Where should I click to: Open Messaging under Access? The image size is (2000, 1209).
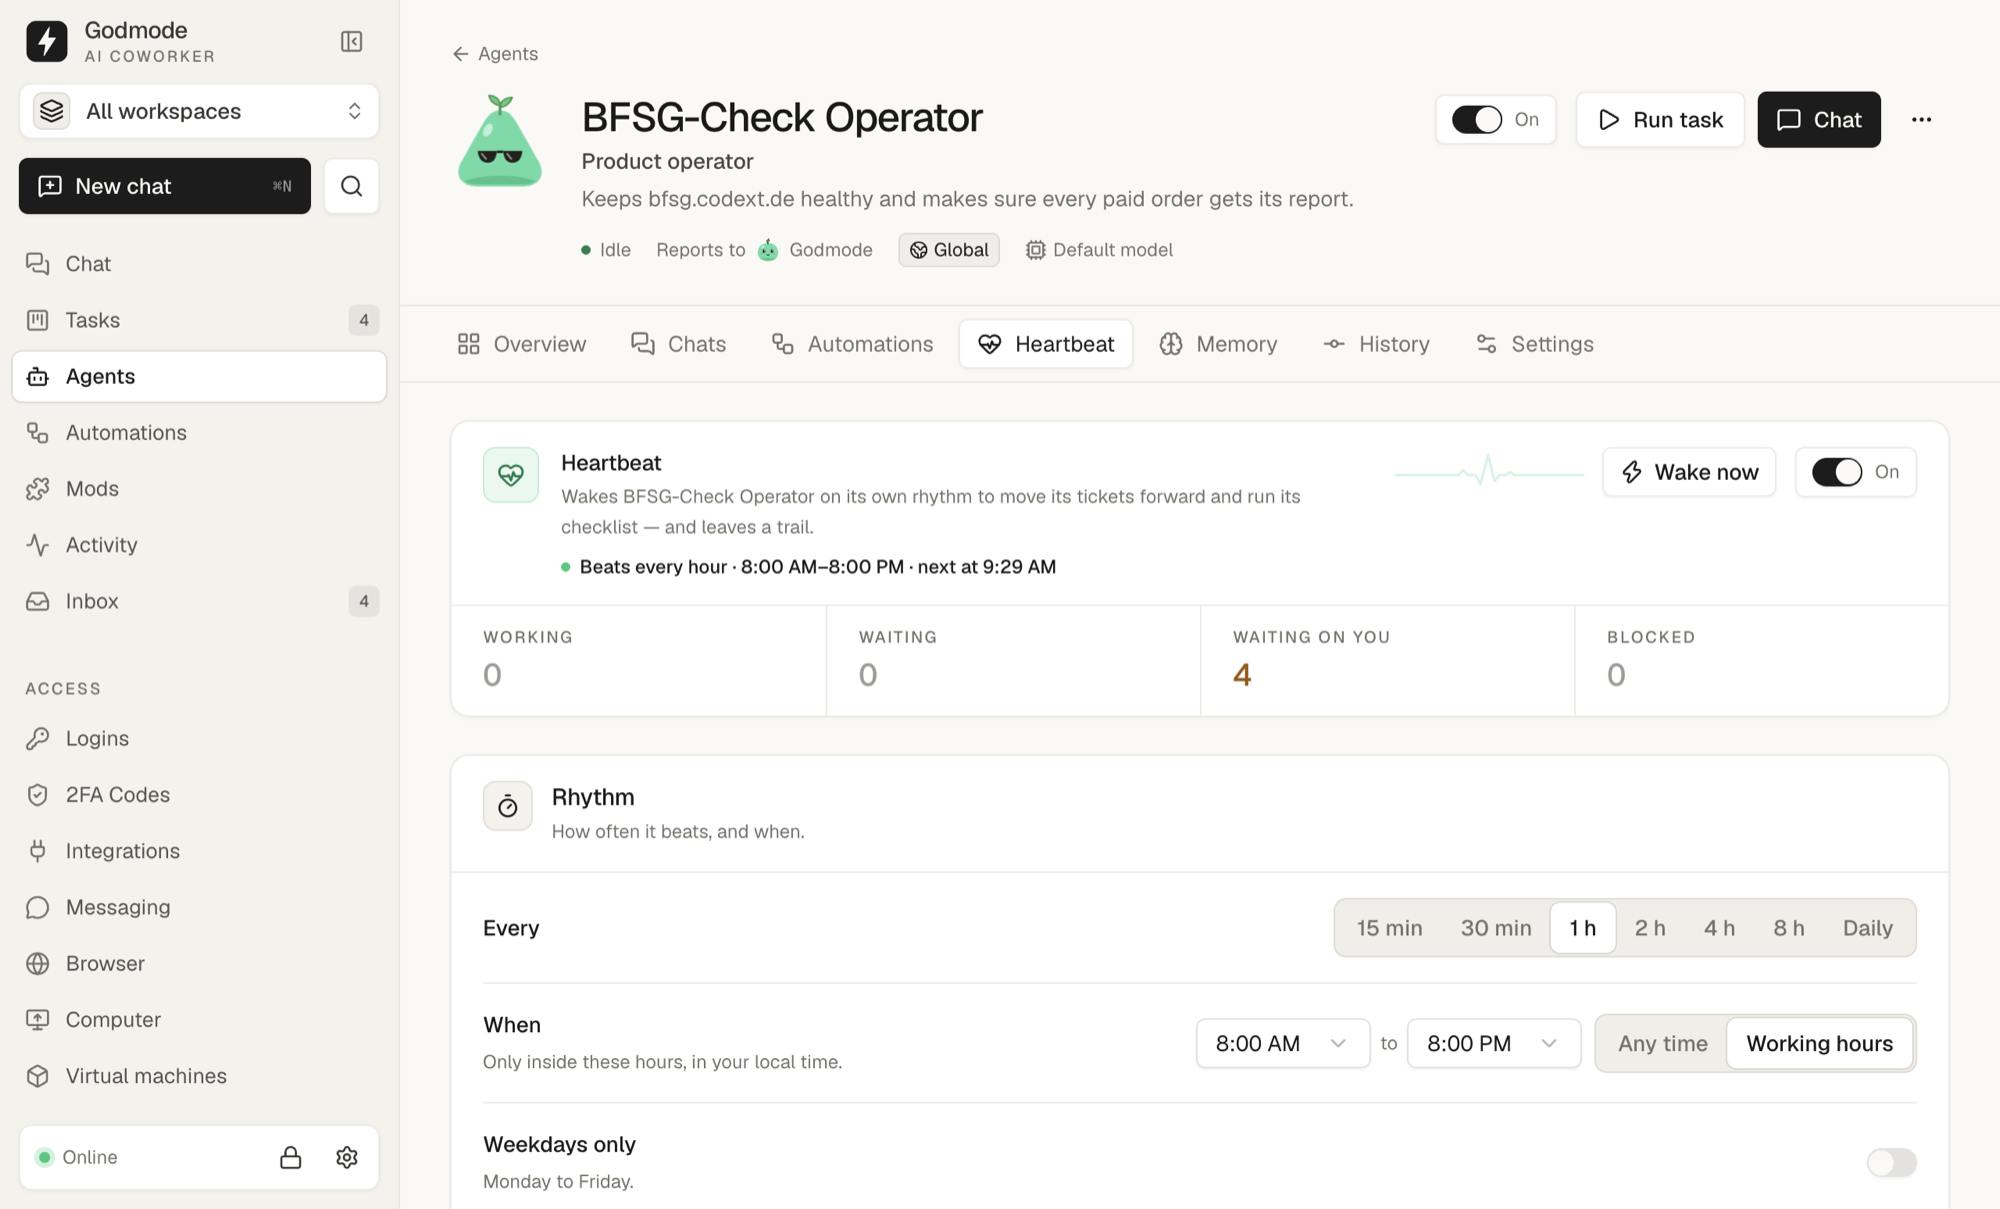click(x=199, y=907)
